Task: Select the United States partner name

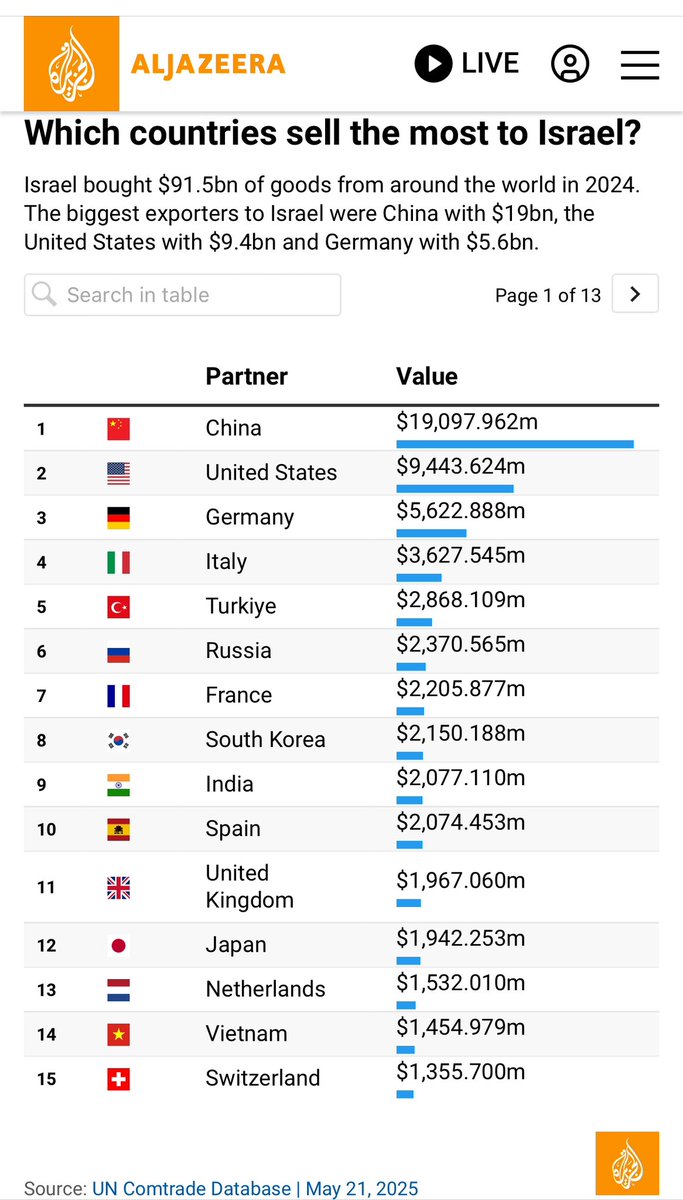Action: coord(271,473)
